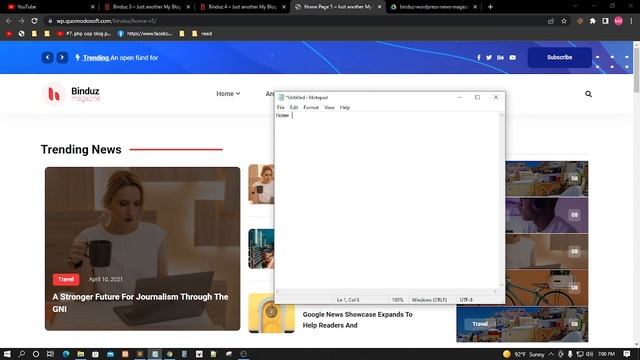This screenshot has width=640, height=360.
Task: Click the next trending news arrow
Action: 62,58
